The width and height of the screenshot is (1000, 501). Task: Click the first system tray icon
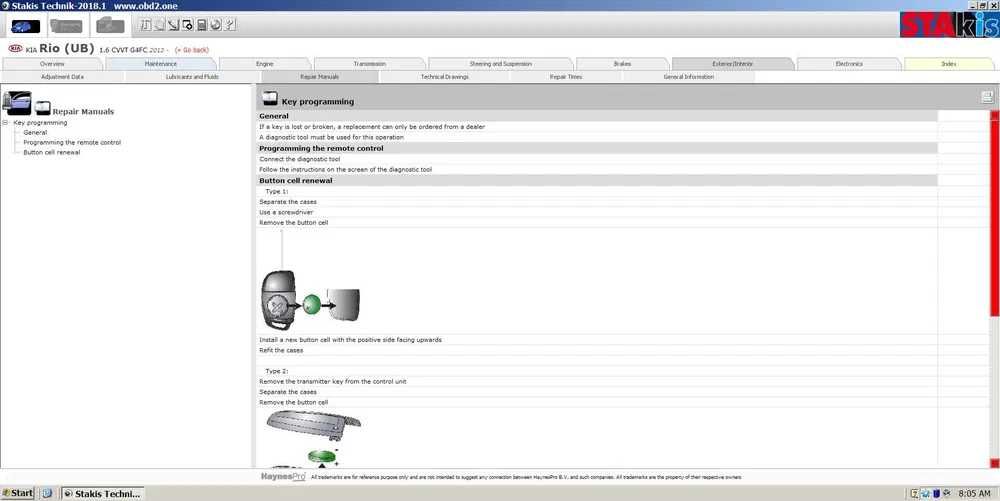pyautogui.click(x=915, y=493)
